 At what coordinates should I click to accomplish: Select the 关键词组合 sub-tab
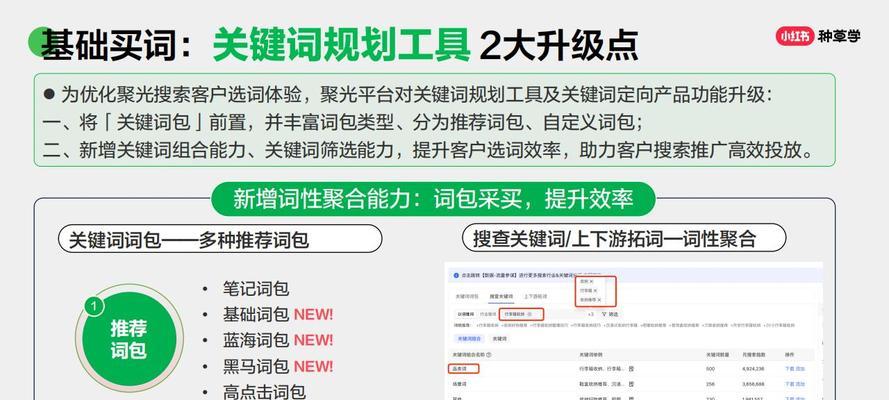(x=469, y=339)
